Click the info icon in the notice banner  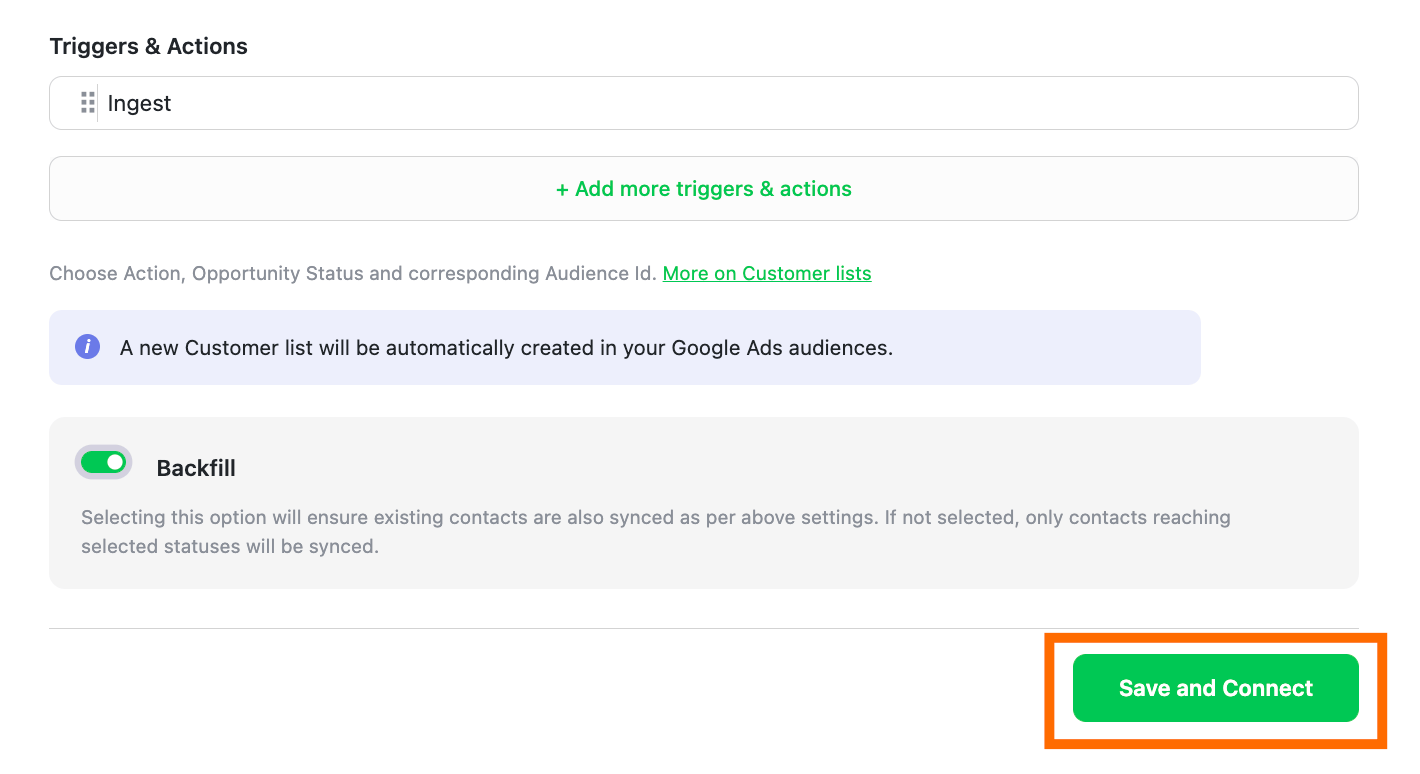pyautogui.click(x=88, y=347)
